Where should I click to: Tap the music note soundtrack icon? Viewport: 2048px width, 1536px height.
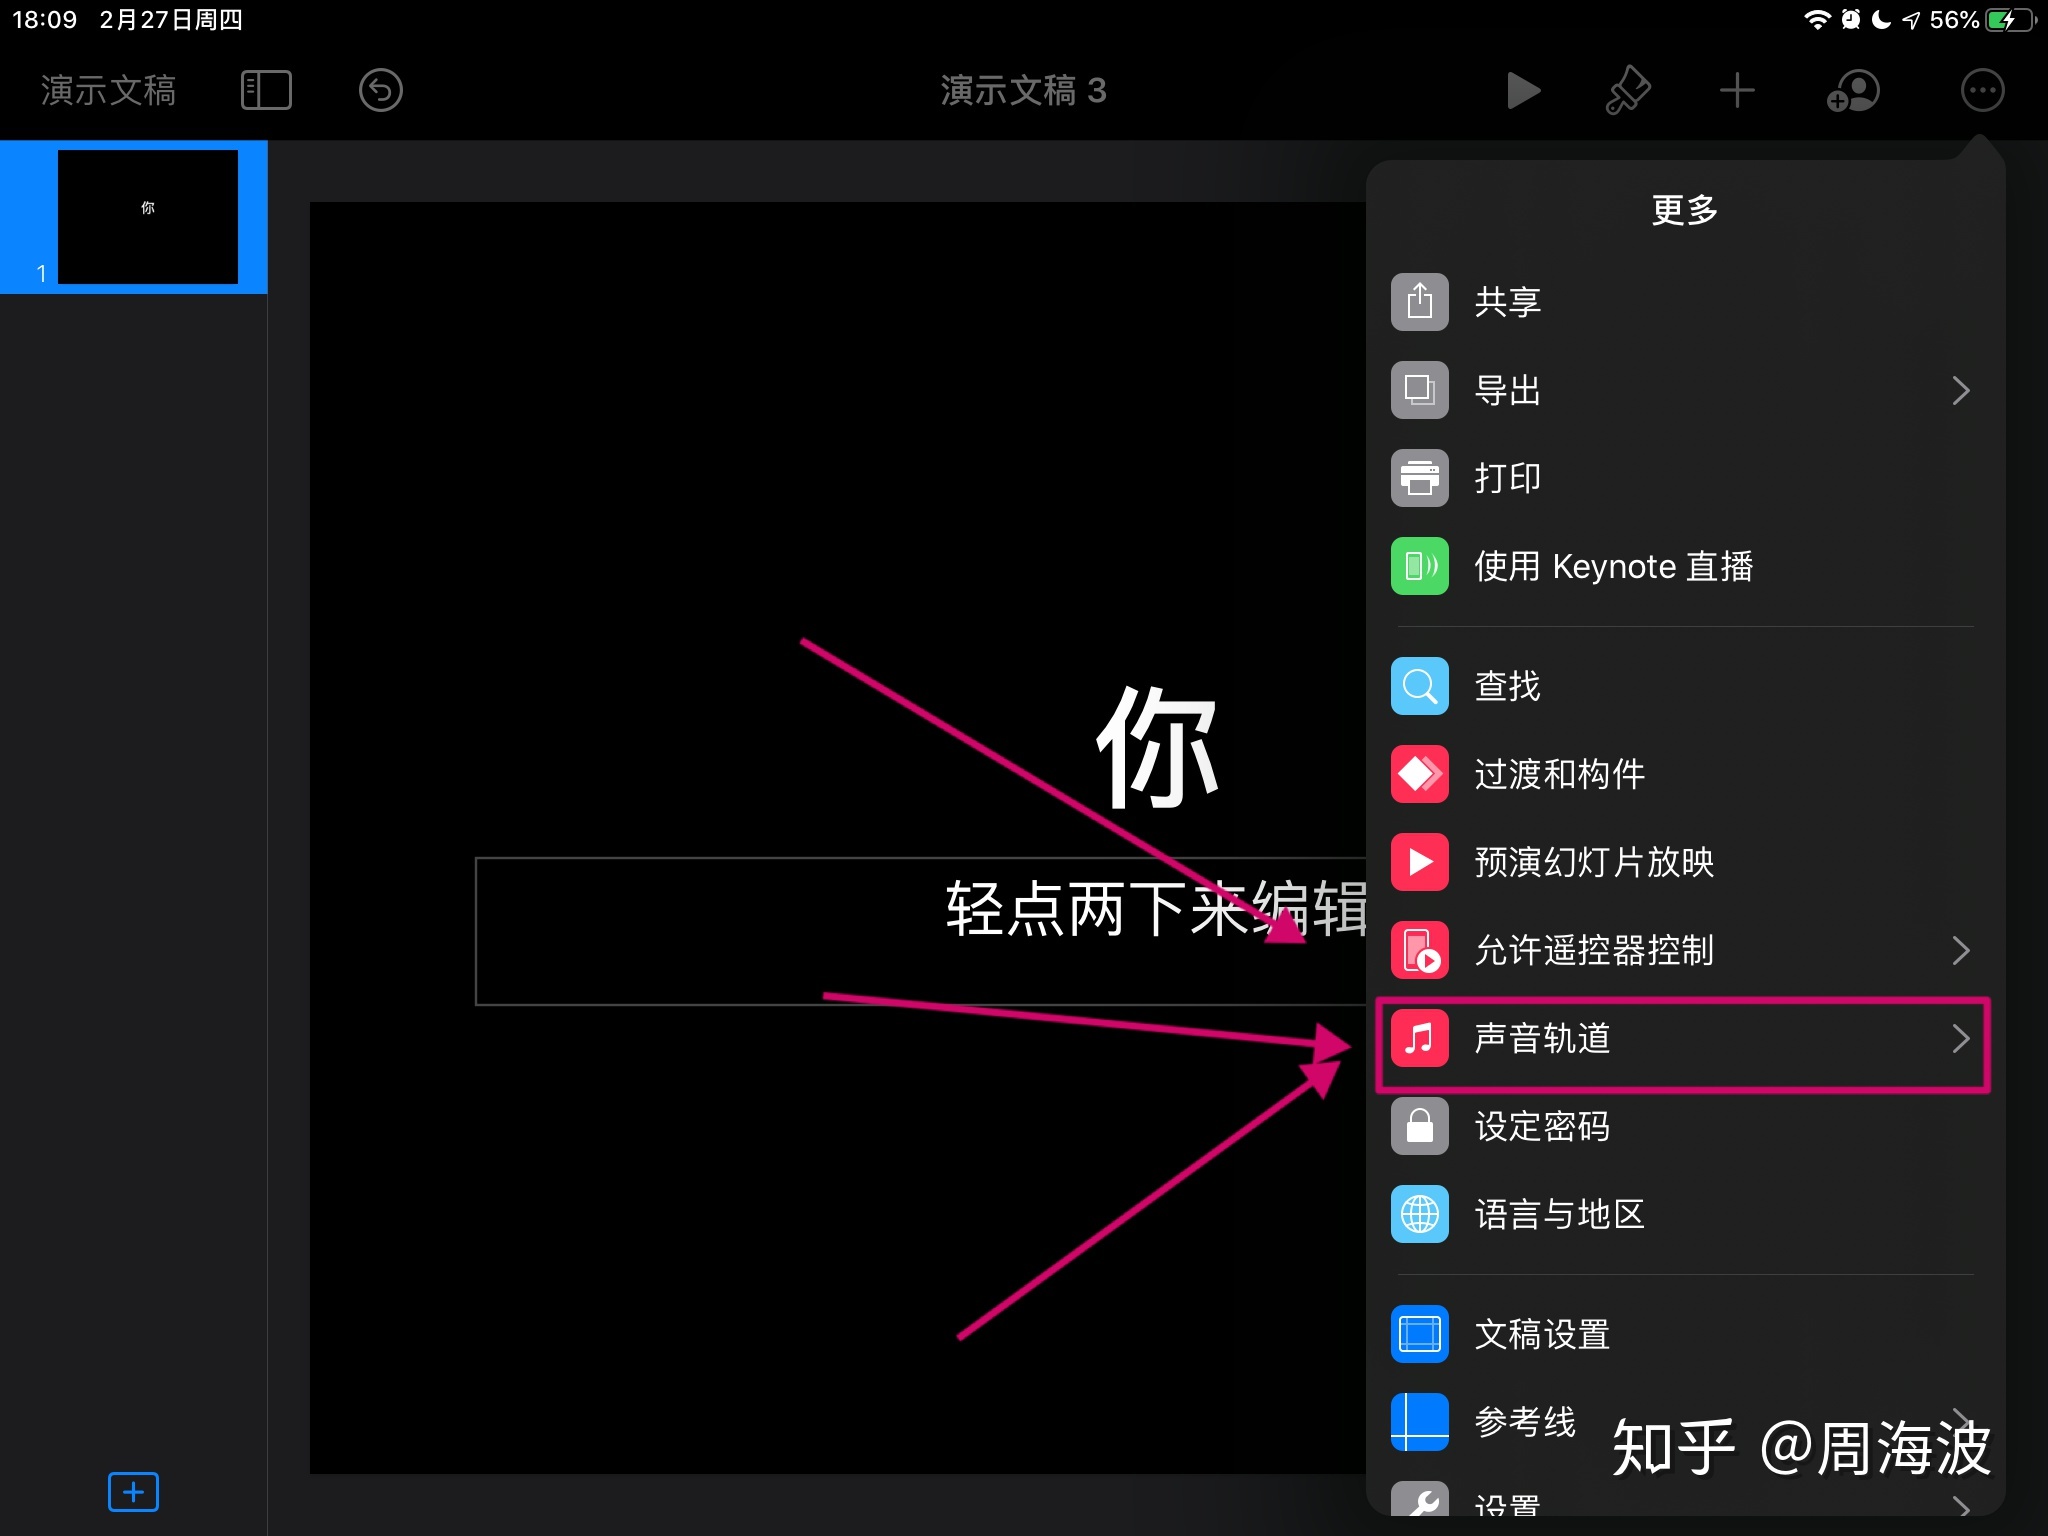[1419, 1038]
